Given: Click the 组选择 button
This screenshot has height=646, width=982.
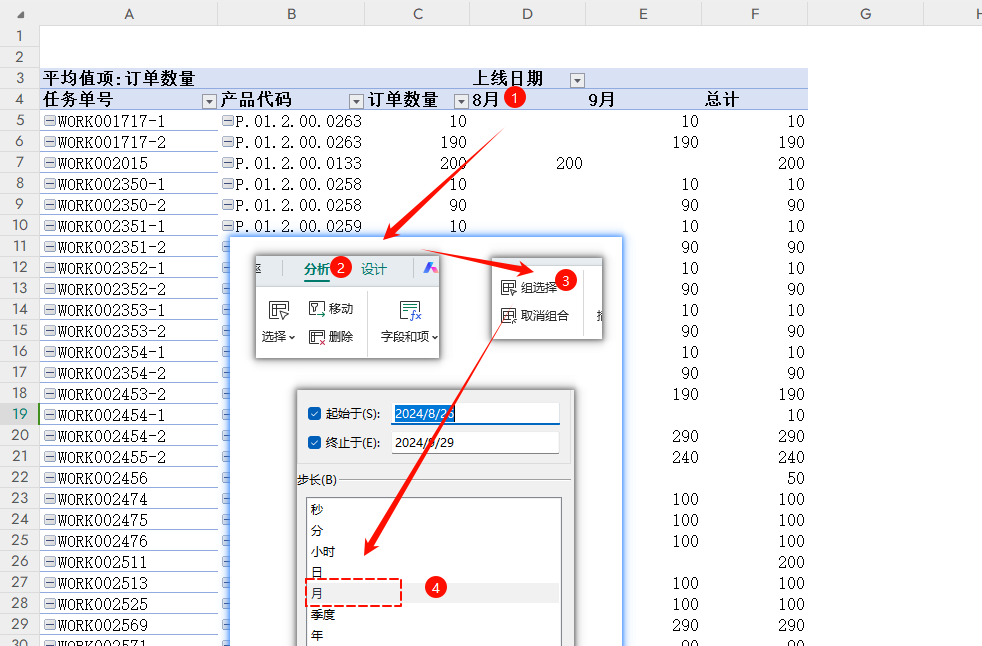Looking at the screenshot, I should (x=529, y=288).
